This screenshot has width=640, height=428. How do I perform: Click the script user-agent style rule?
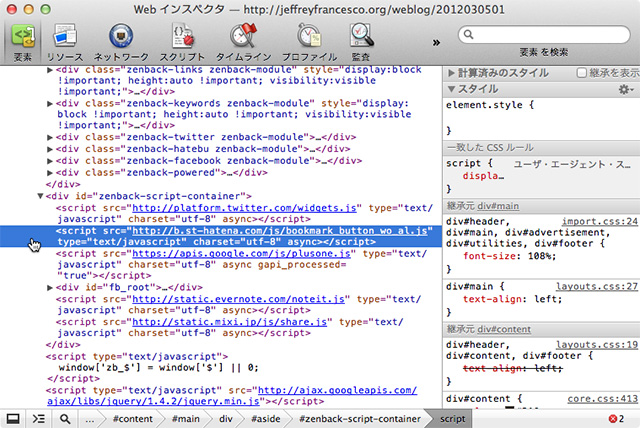point(541,176)
